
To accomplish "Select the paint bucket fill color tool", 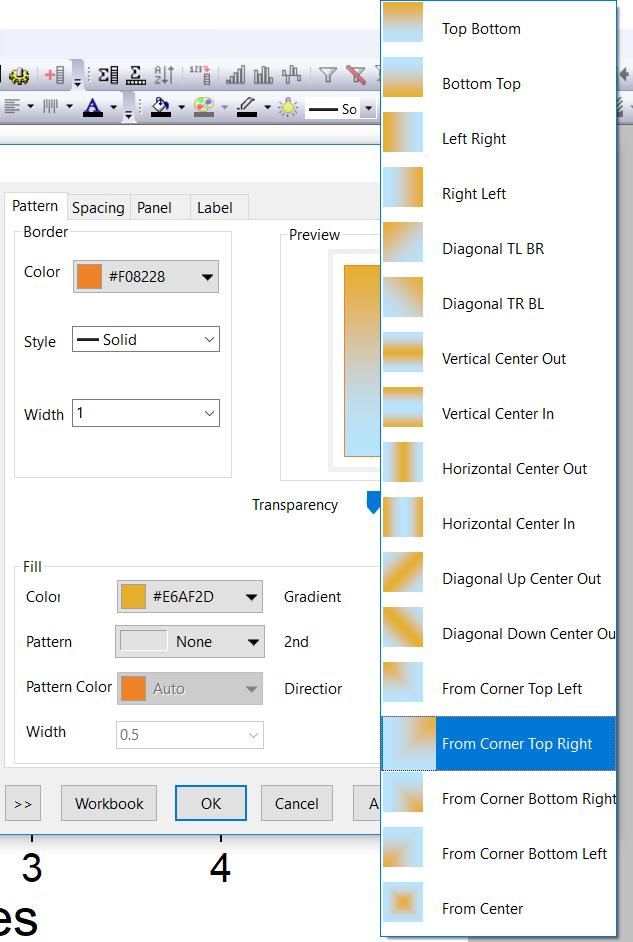I will (160, 107).
